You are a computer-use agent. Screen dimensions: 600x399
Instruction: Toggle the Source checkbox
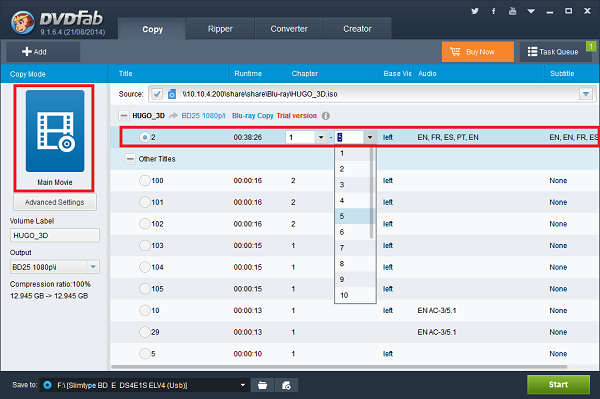(x=157, y=94)
